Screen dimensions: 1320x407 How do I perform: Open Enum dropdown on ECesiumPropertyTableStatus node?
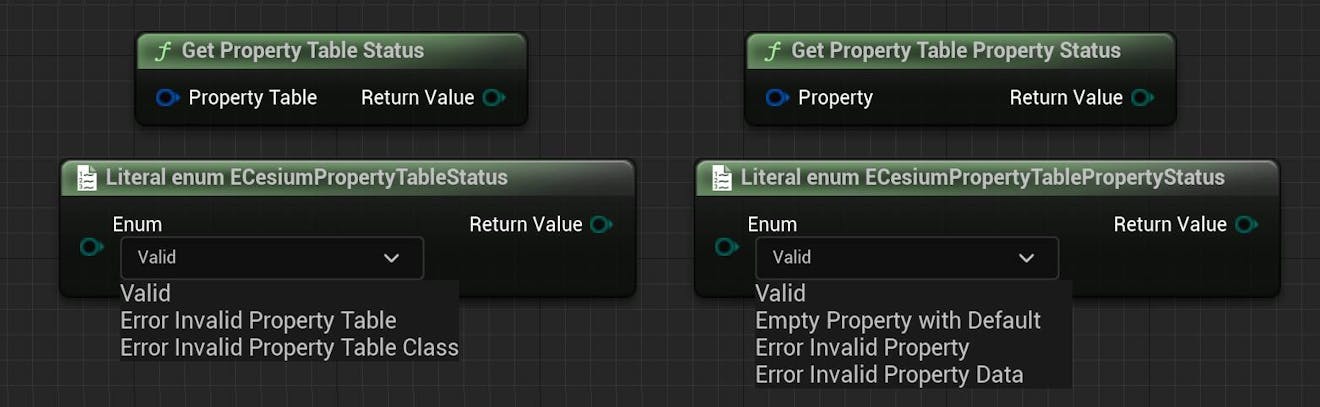coord(272,258)
